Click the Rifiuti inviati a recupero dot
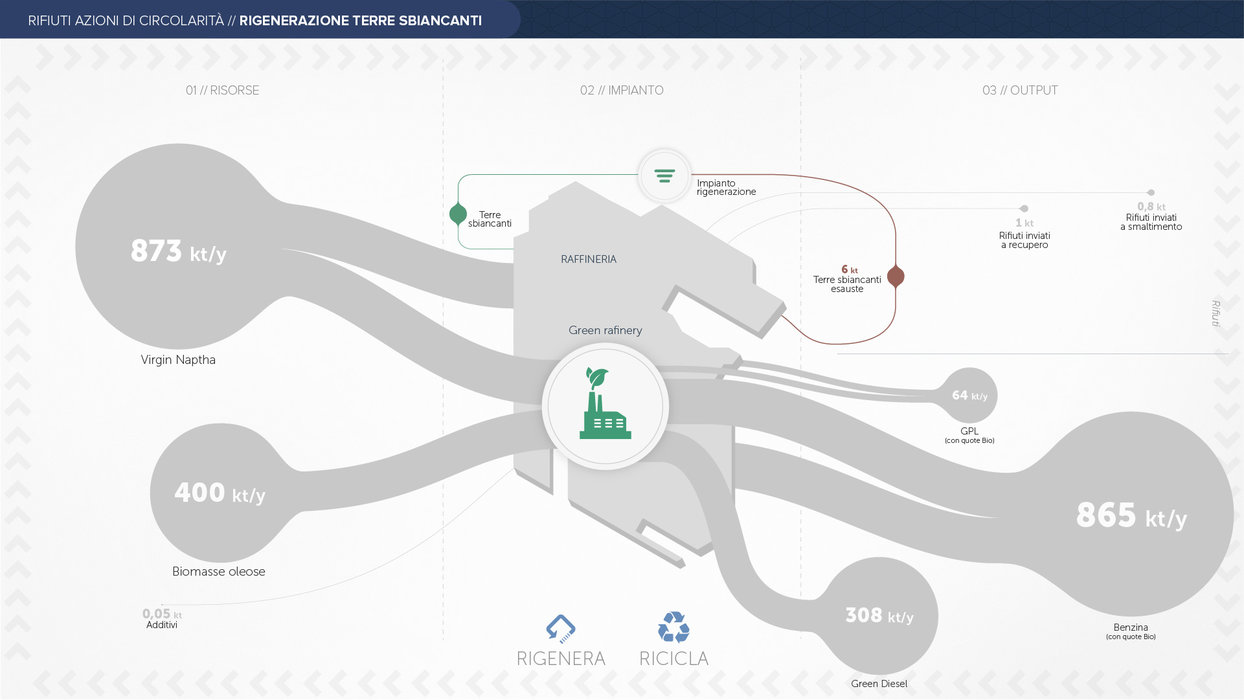The width and height of the screenshot is (1244, 700). [x=1024, y=209]
